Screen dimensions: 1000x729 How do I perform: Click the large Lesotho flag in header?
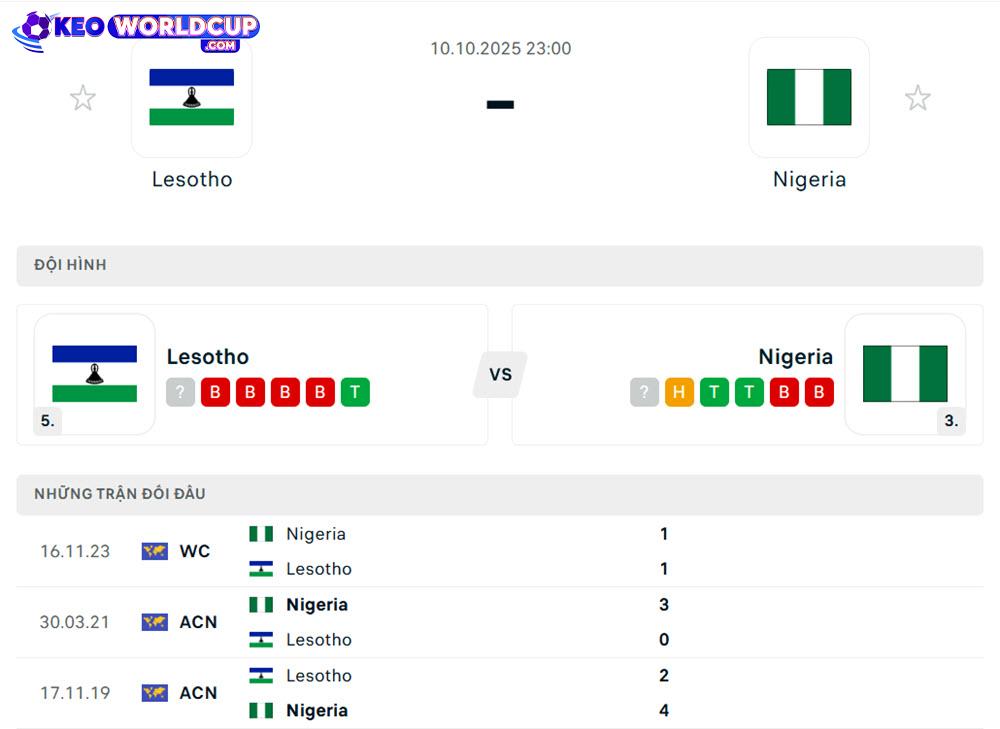coord(192,98)
